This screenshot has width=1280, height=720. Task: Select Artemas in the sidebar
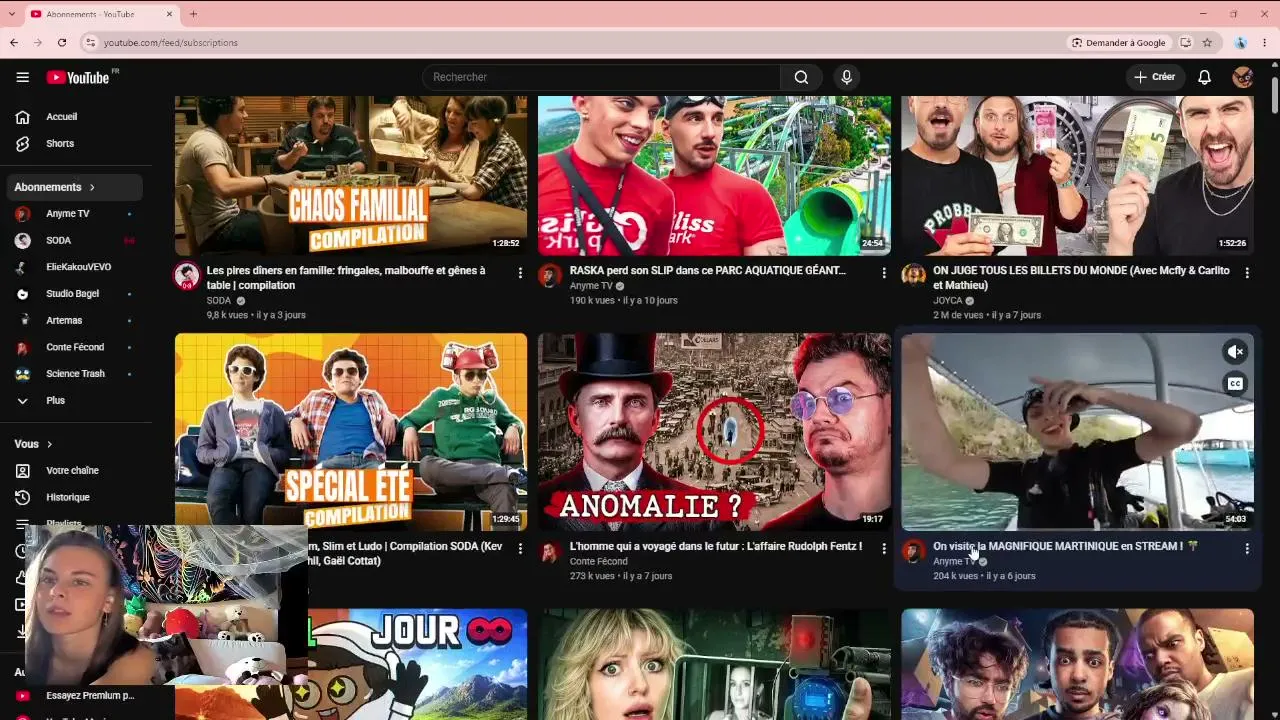[x=75, y=320]
